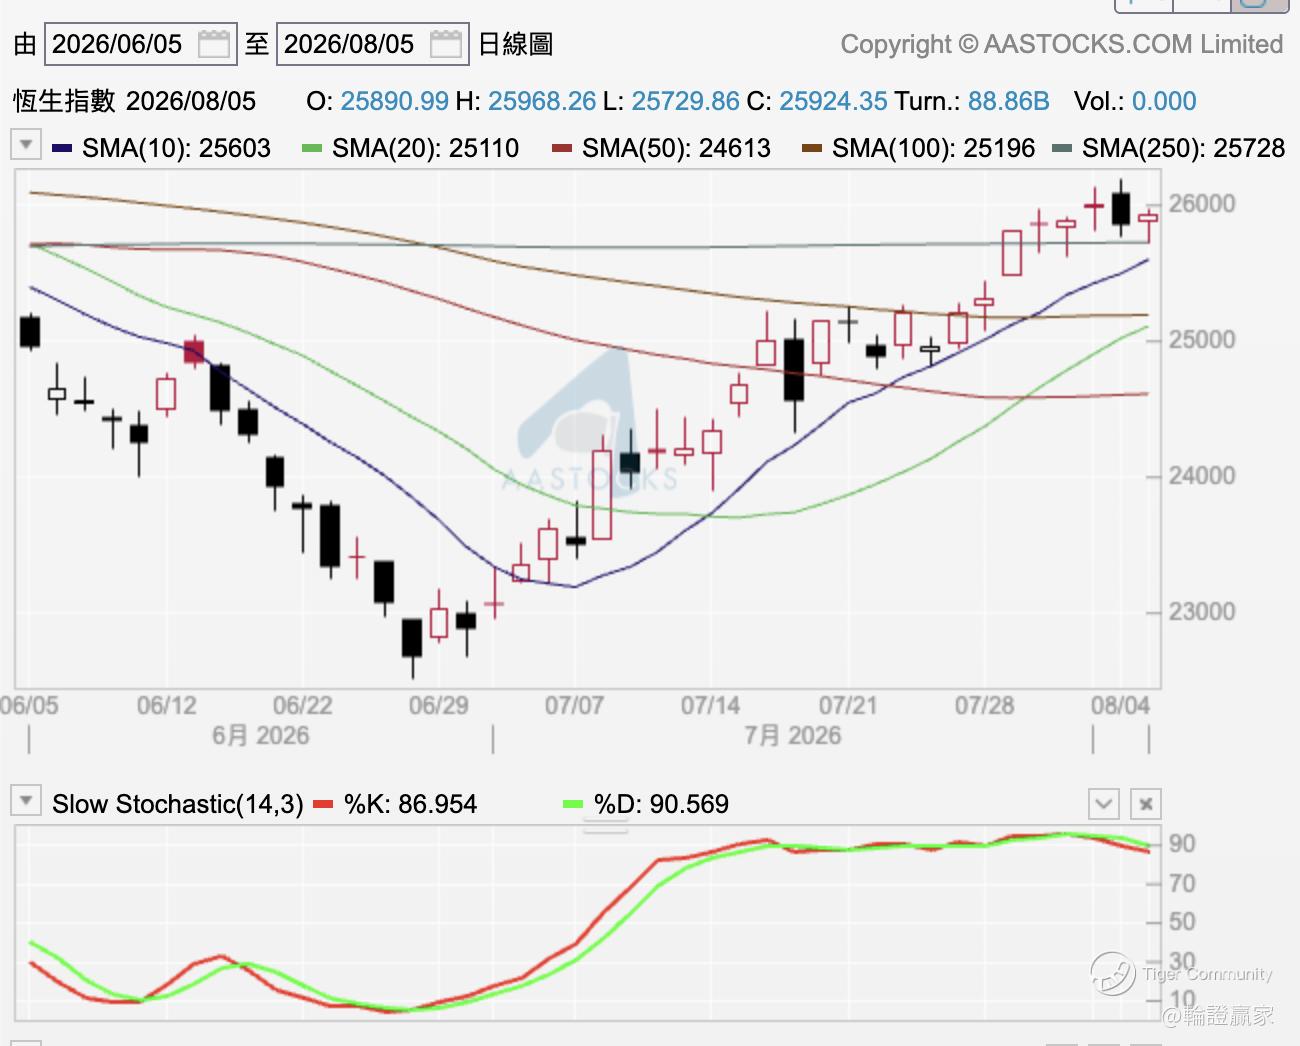Select the SMA(50): 24613 legend label

point(676,149)
